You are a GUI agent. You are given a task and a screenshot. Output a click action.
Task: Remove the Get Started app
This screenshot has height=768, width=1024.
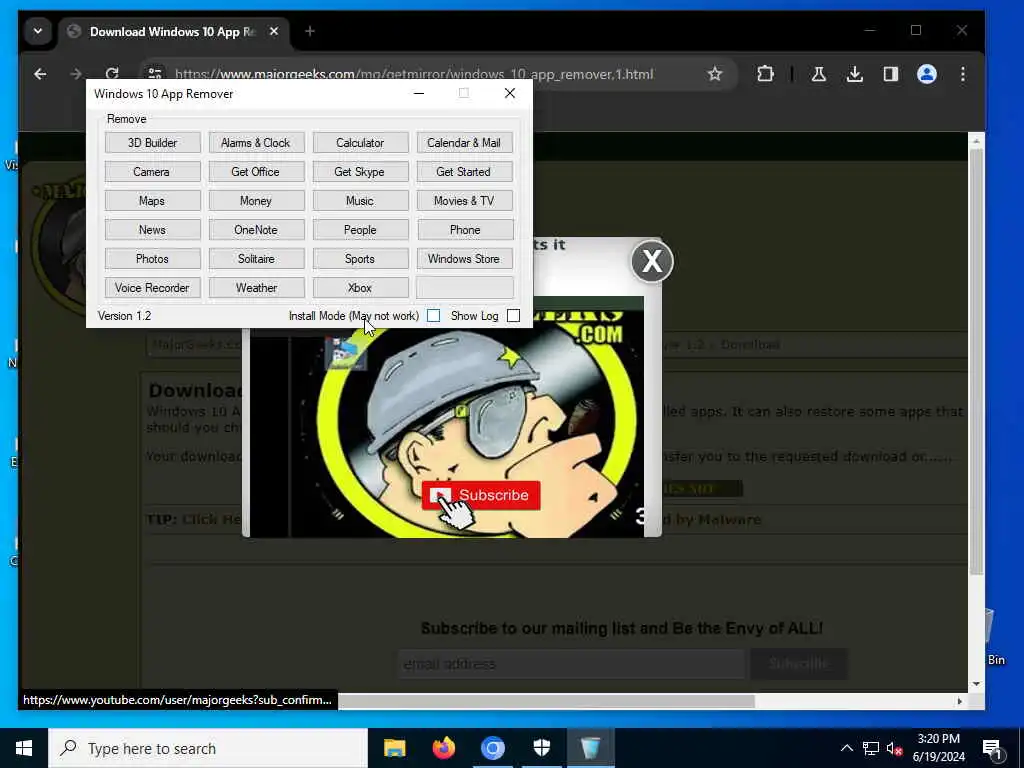(464, 172)
